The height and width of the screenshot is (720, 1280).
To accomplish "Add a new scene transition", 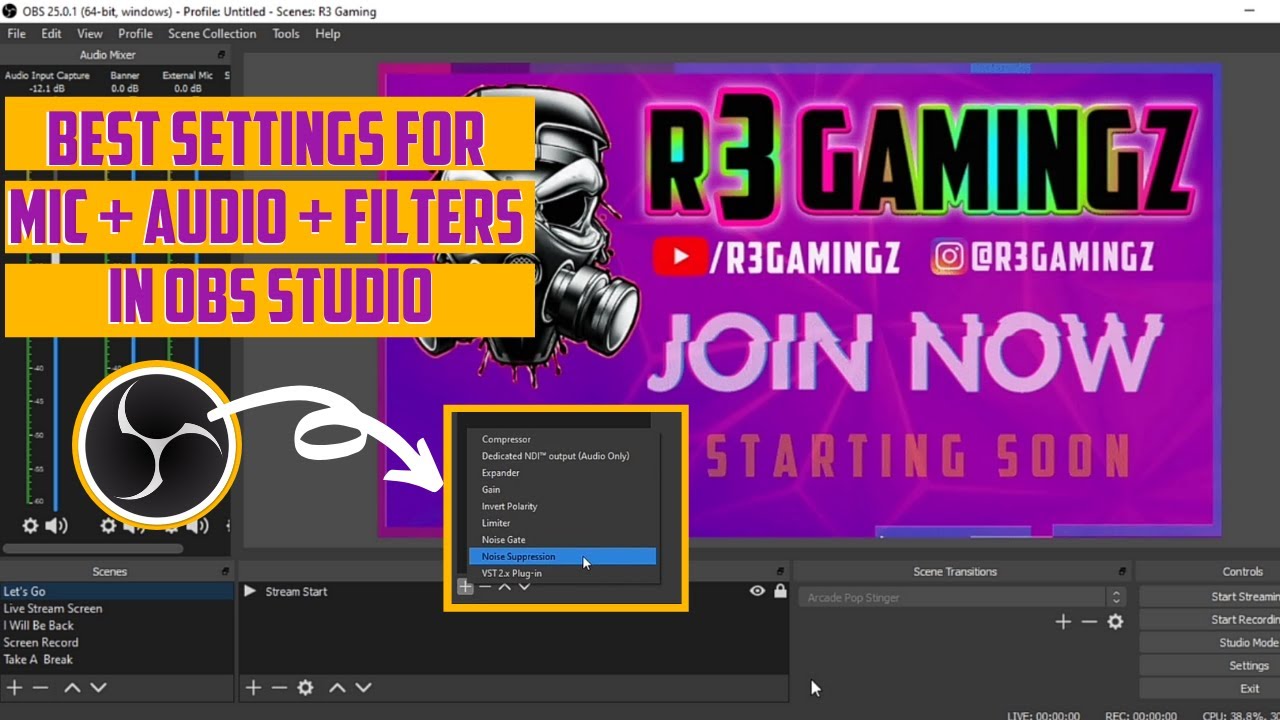I will pos(1063,621).
